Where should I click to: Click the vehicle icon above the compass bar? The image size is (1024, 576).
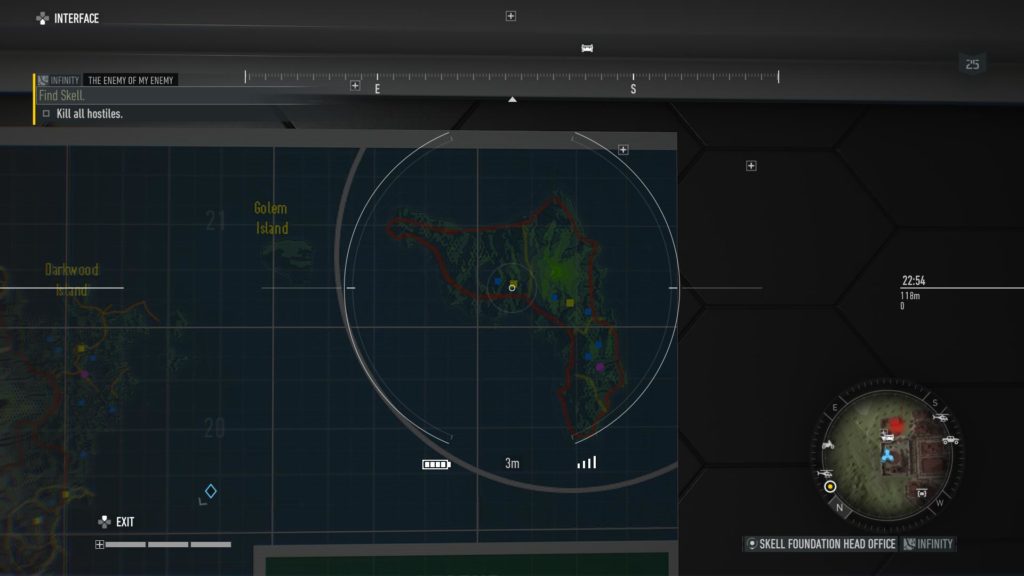click(x=587, y=48)
